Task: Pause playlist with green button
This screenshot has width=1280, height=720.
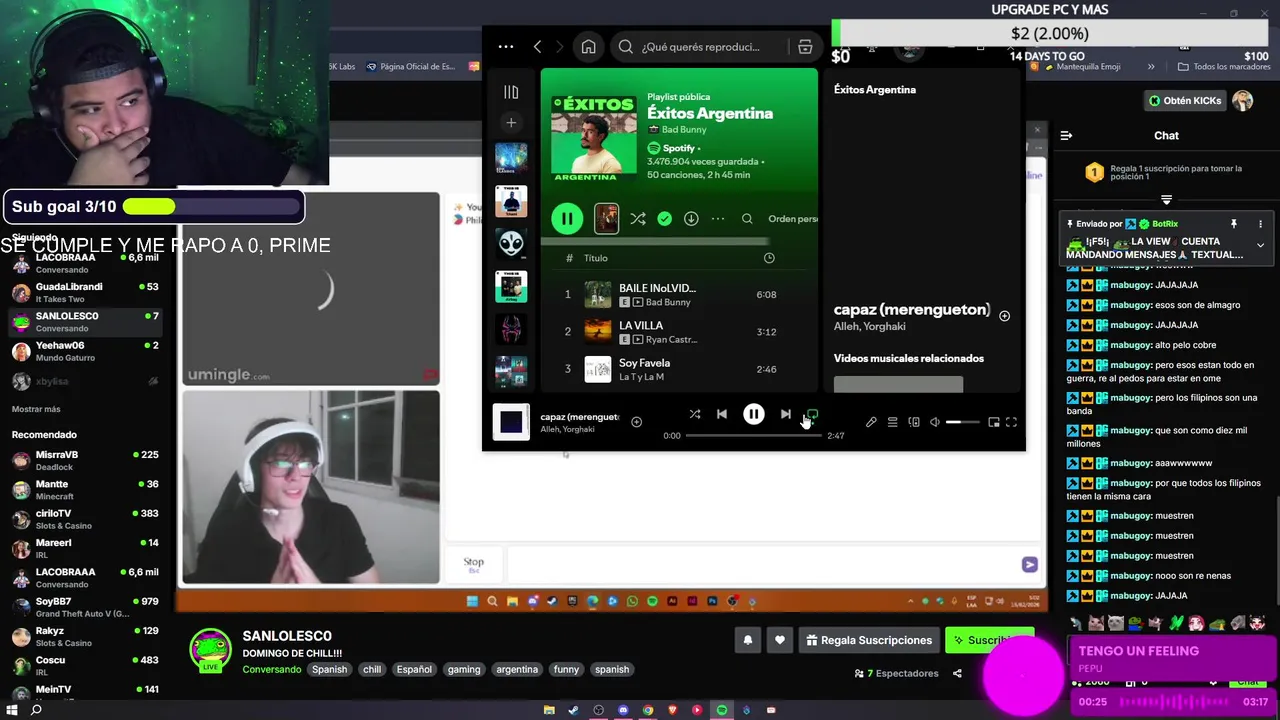Action: (567, 218)
